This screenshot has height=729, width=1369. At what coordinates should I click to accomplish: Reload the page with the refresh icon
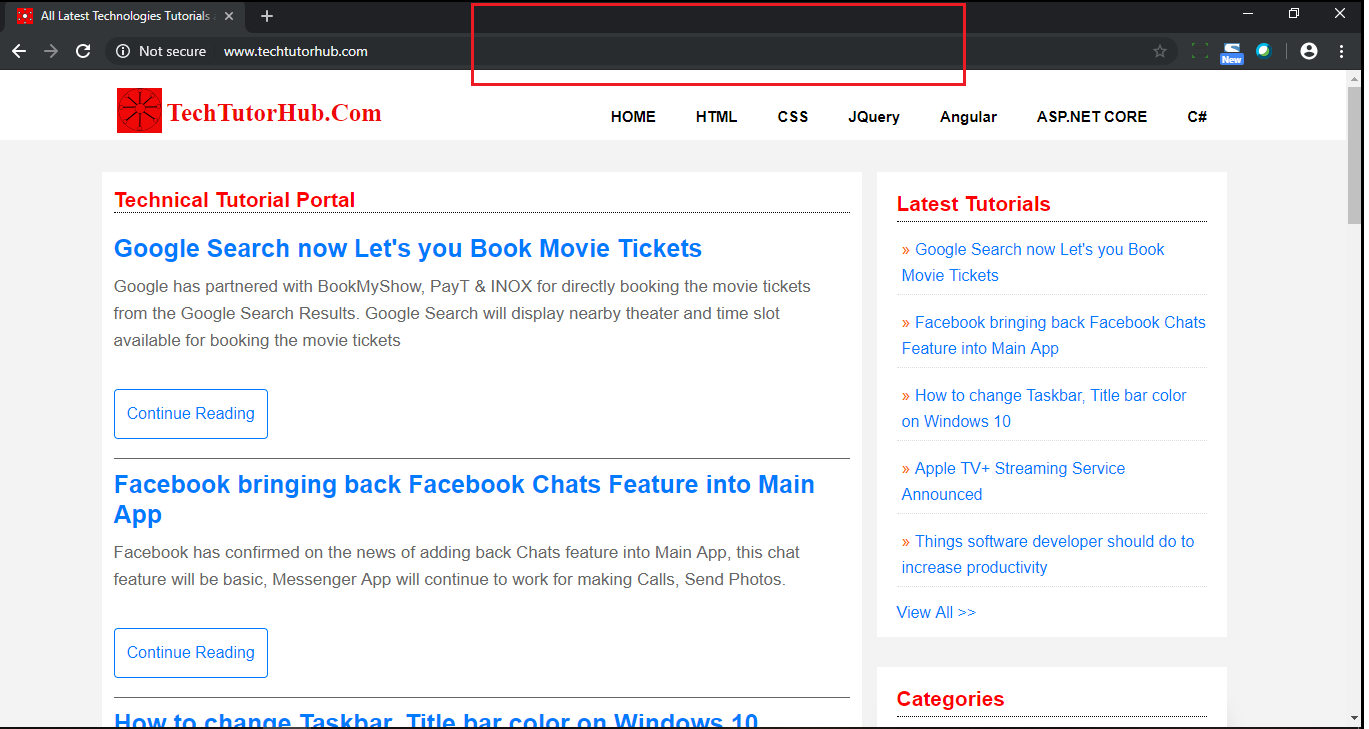click(x=83, y=51)
